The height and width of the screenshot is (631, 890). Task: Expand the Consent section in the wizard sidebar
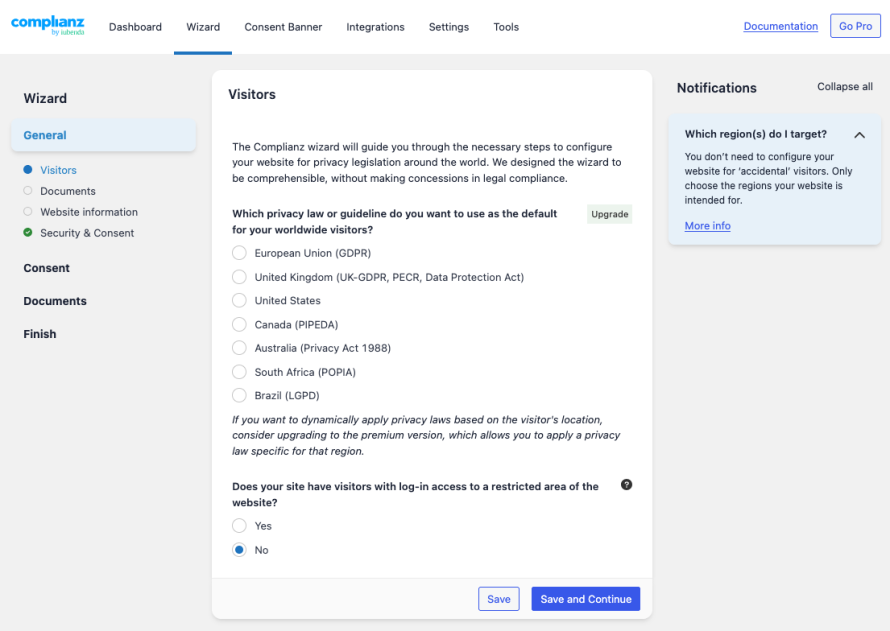(46, 267)
